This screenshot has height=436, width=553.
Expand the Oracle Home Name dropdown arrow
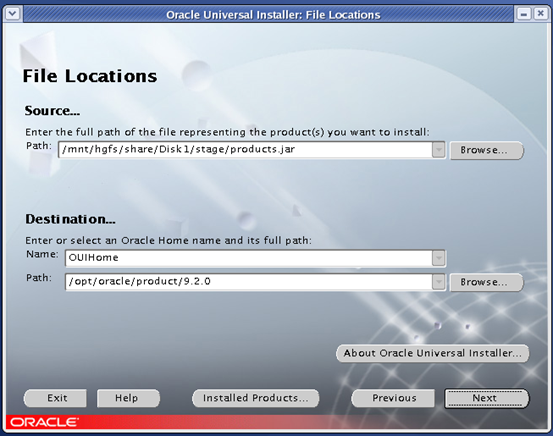coord(438,258)
